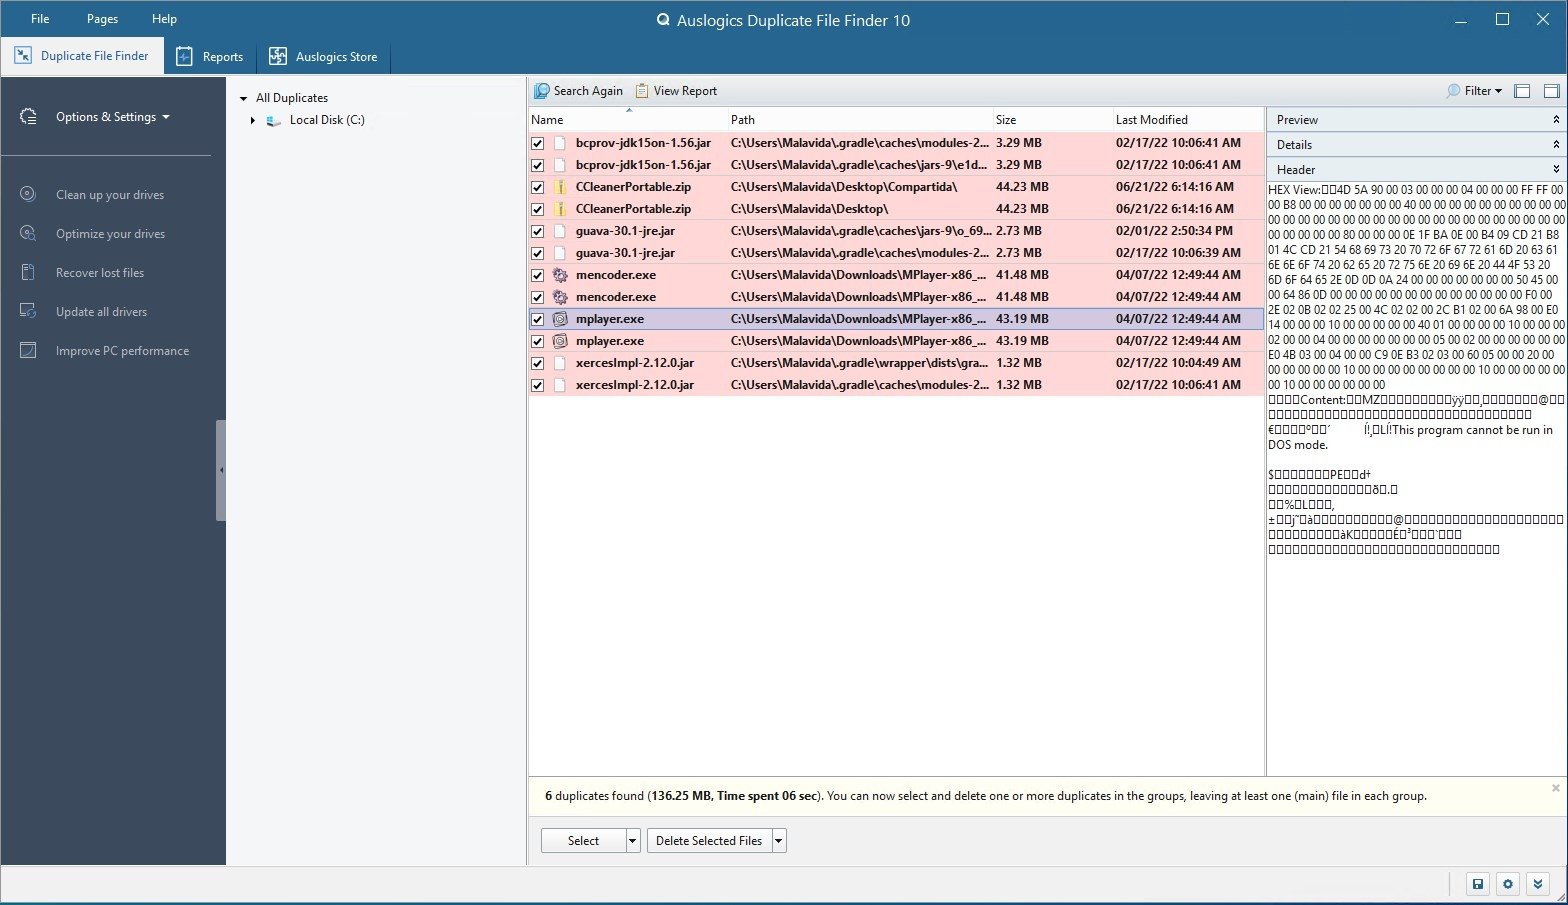The image size is (1568, 905).
Task: Click the save icon in status bar
Action: (x=1478, y=884)
